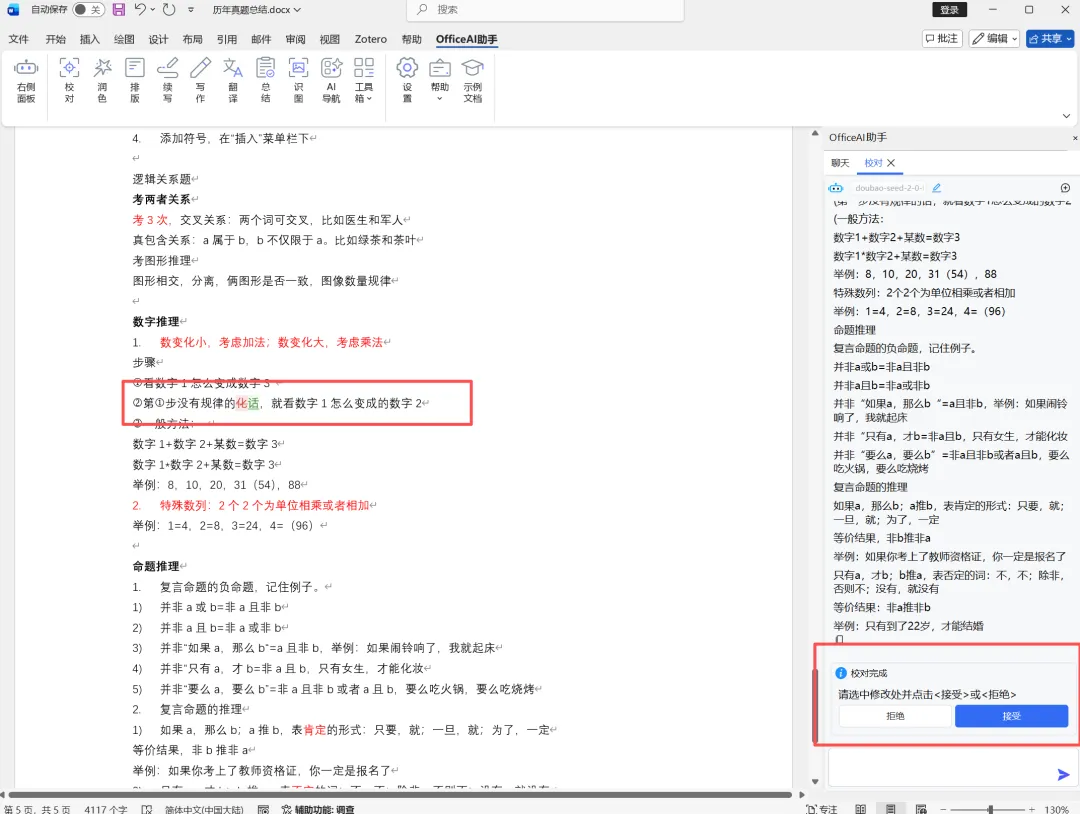Open the 右侧面板 robot icon

click(x=26, y=80)
